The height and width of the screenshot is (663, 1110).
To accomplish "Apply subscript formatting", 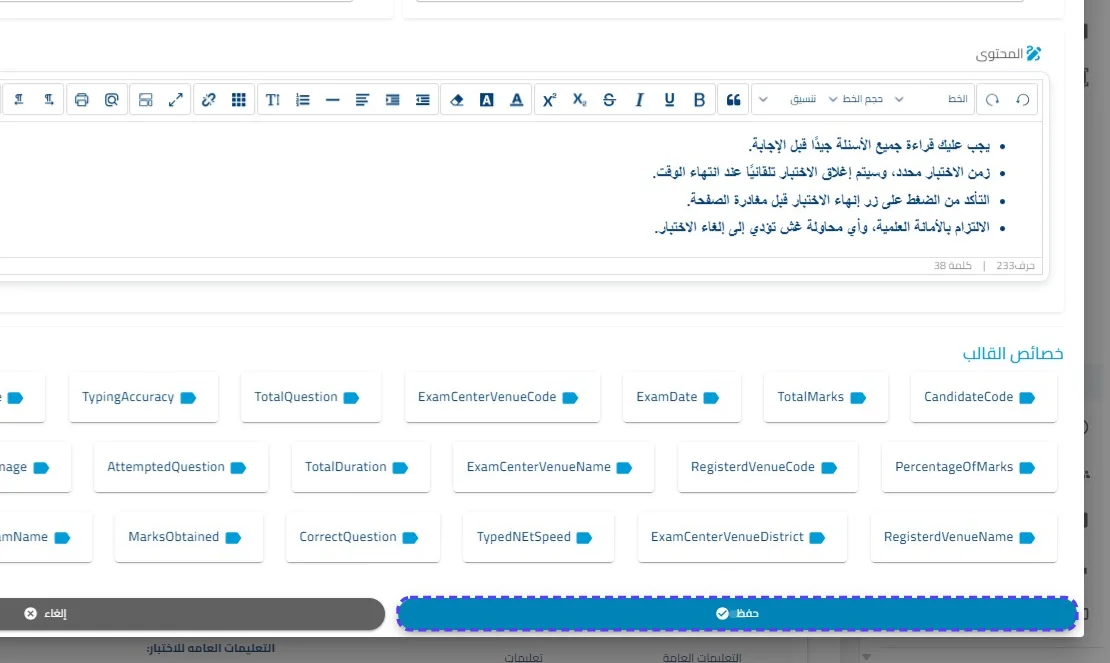I will [x=579, y=100].
